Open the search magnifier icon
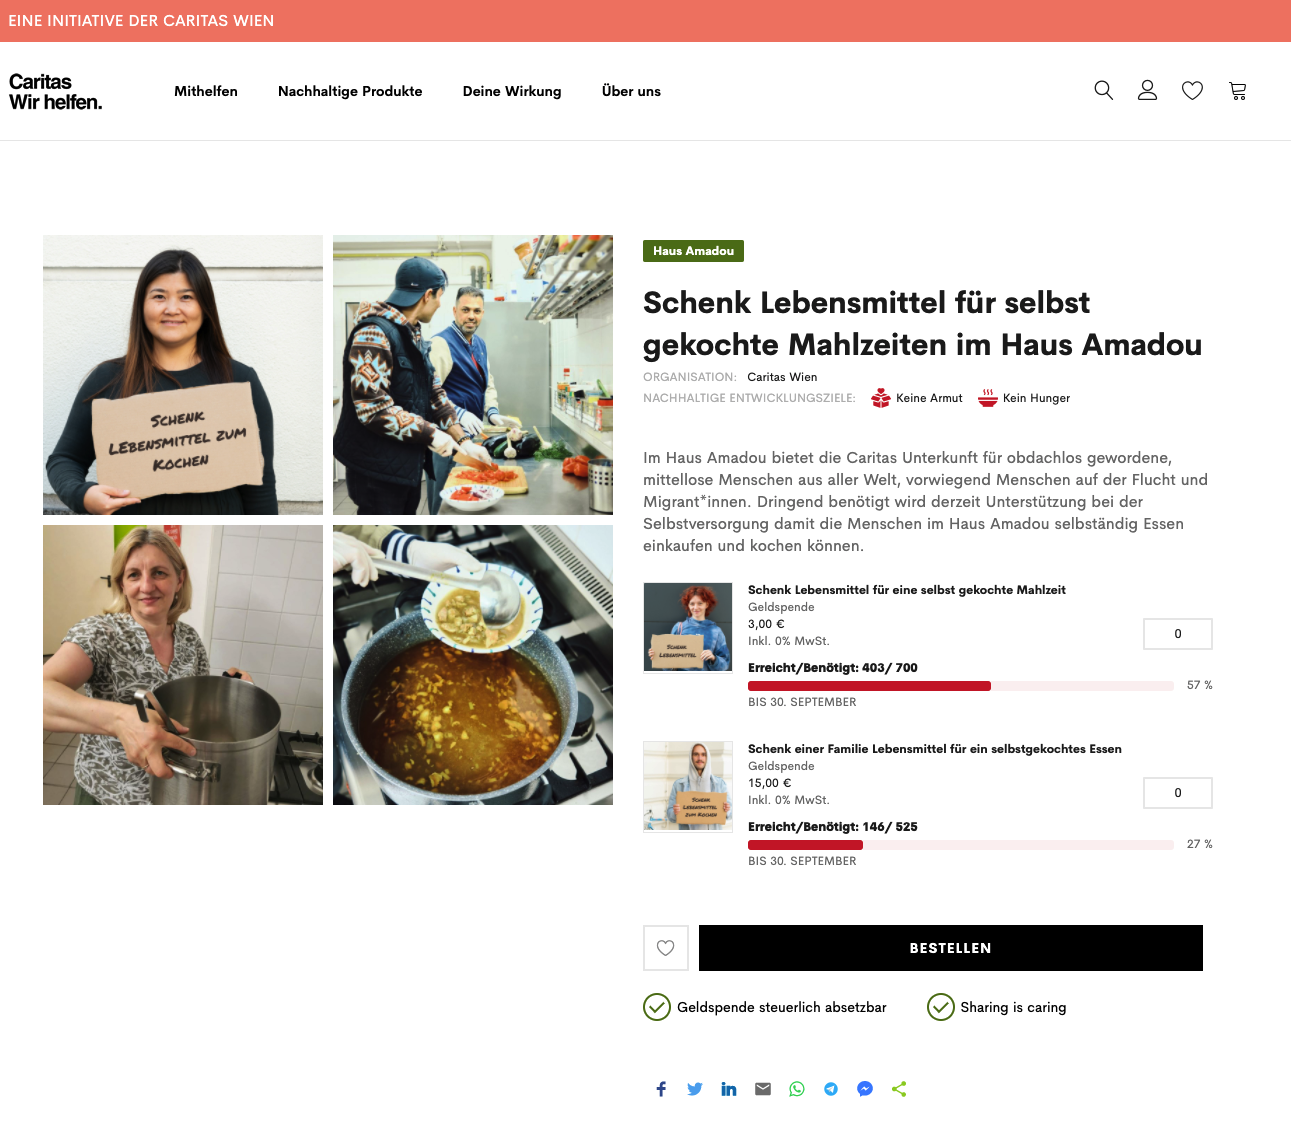Viewport: 1291px width, 1138px height. [x=1103, y=90]
